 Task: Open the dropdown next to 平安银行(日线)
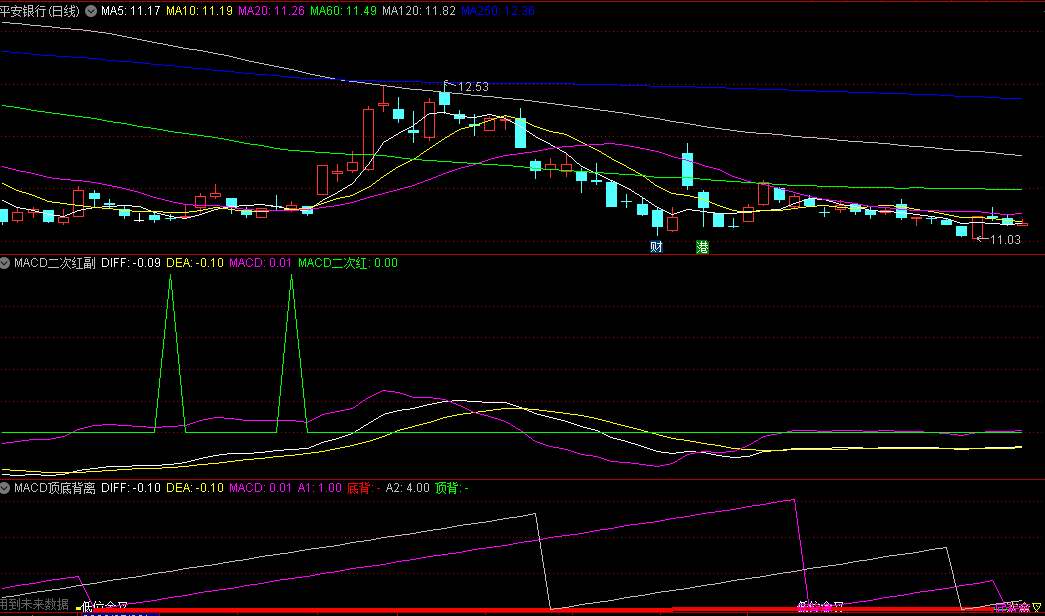91,11
